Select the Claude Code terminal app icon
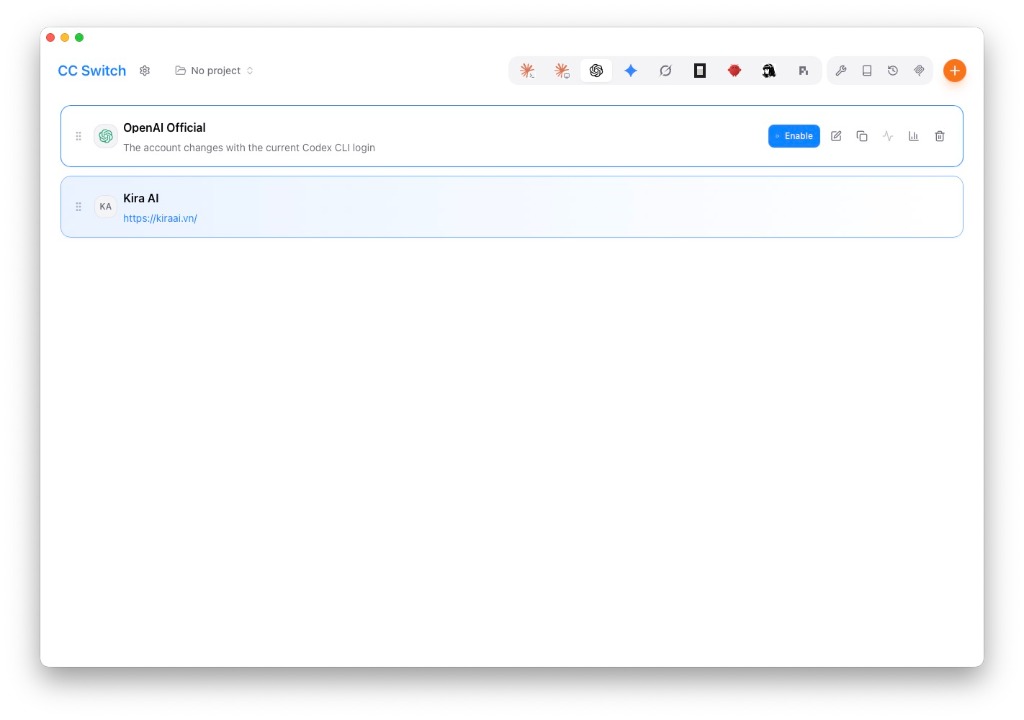 pos(527,71)
